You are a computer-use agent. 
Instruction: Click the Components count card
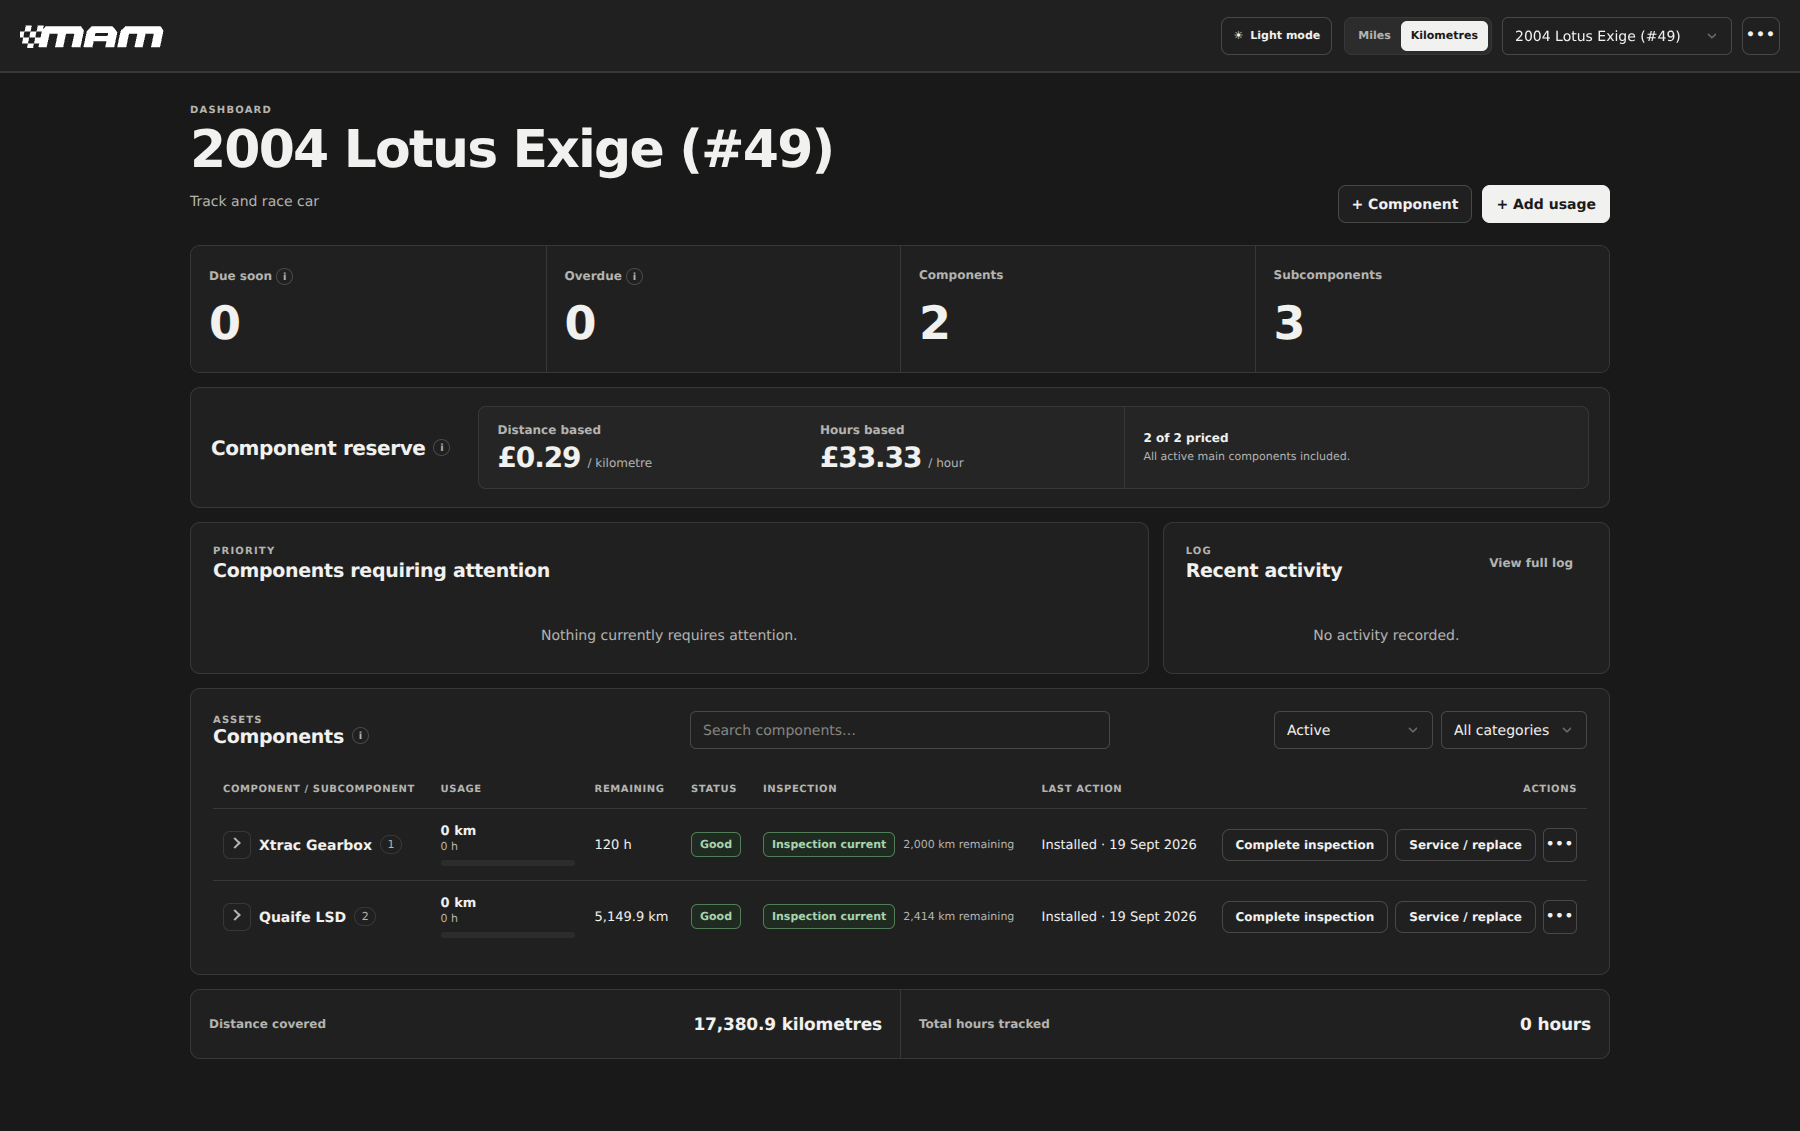point(1077,309)
